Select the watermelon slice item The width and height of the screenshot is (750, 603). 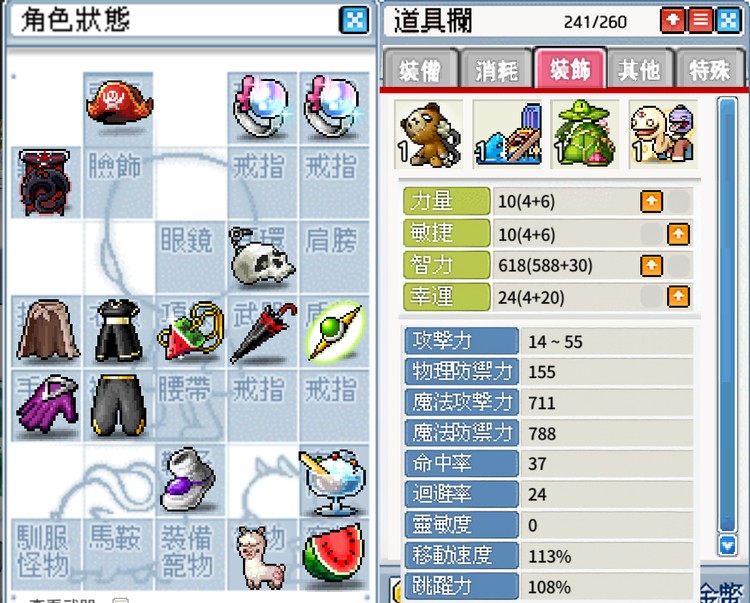pyautogui.click(x=333, y=551)
